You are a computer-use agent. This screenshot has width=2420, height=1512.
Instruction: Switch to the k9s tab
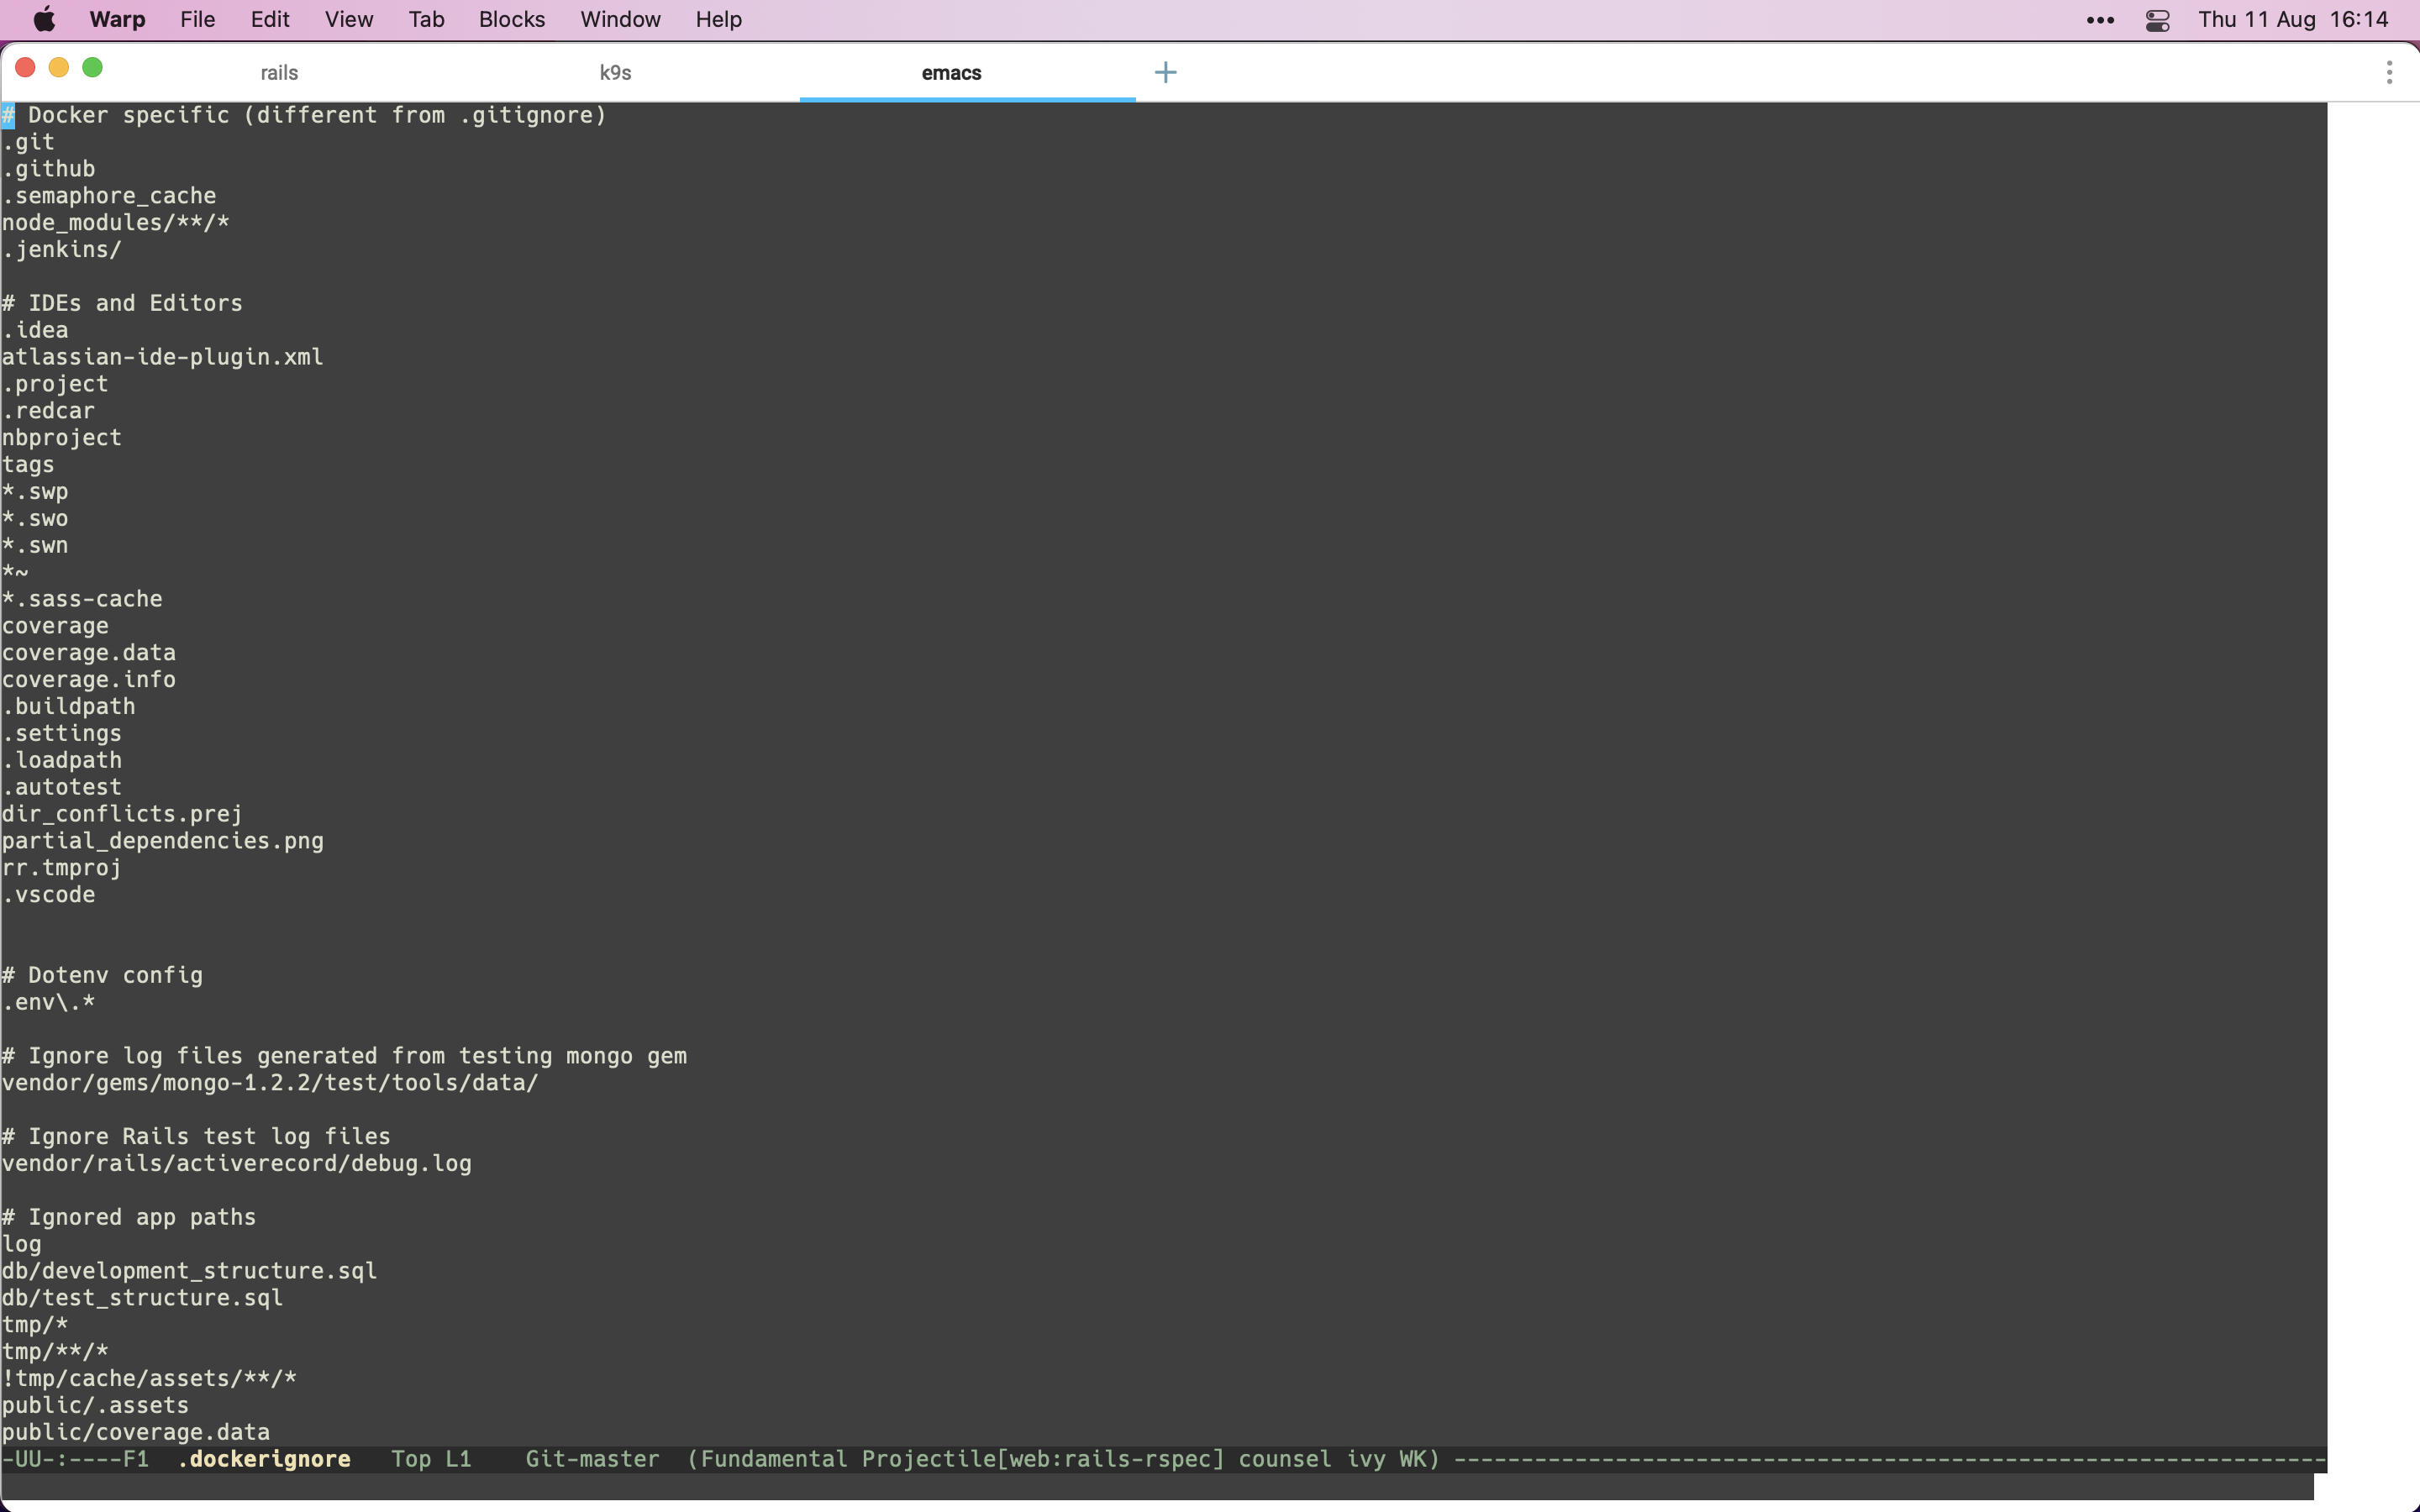coord(614,72)
